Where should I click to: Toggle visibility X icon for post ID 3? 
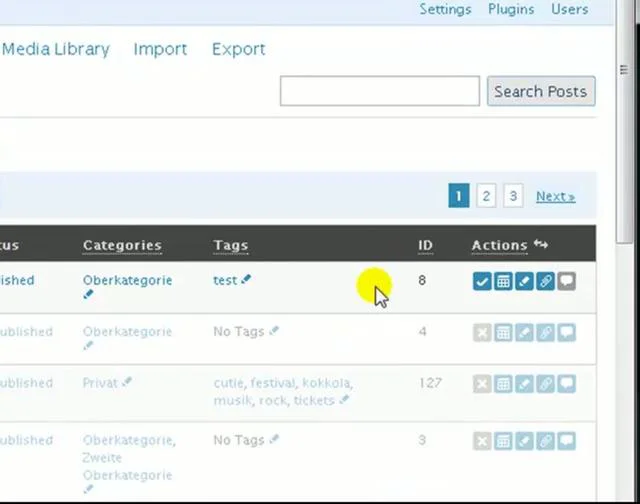482,441
